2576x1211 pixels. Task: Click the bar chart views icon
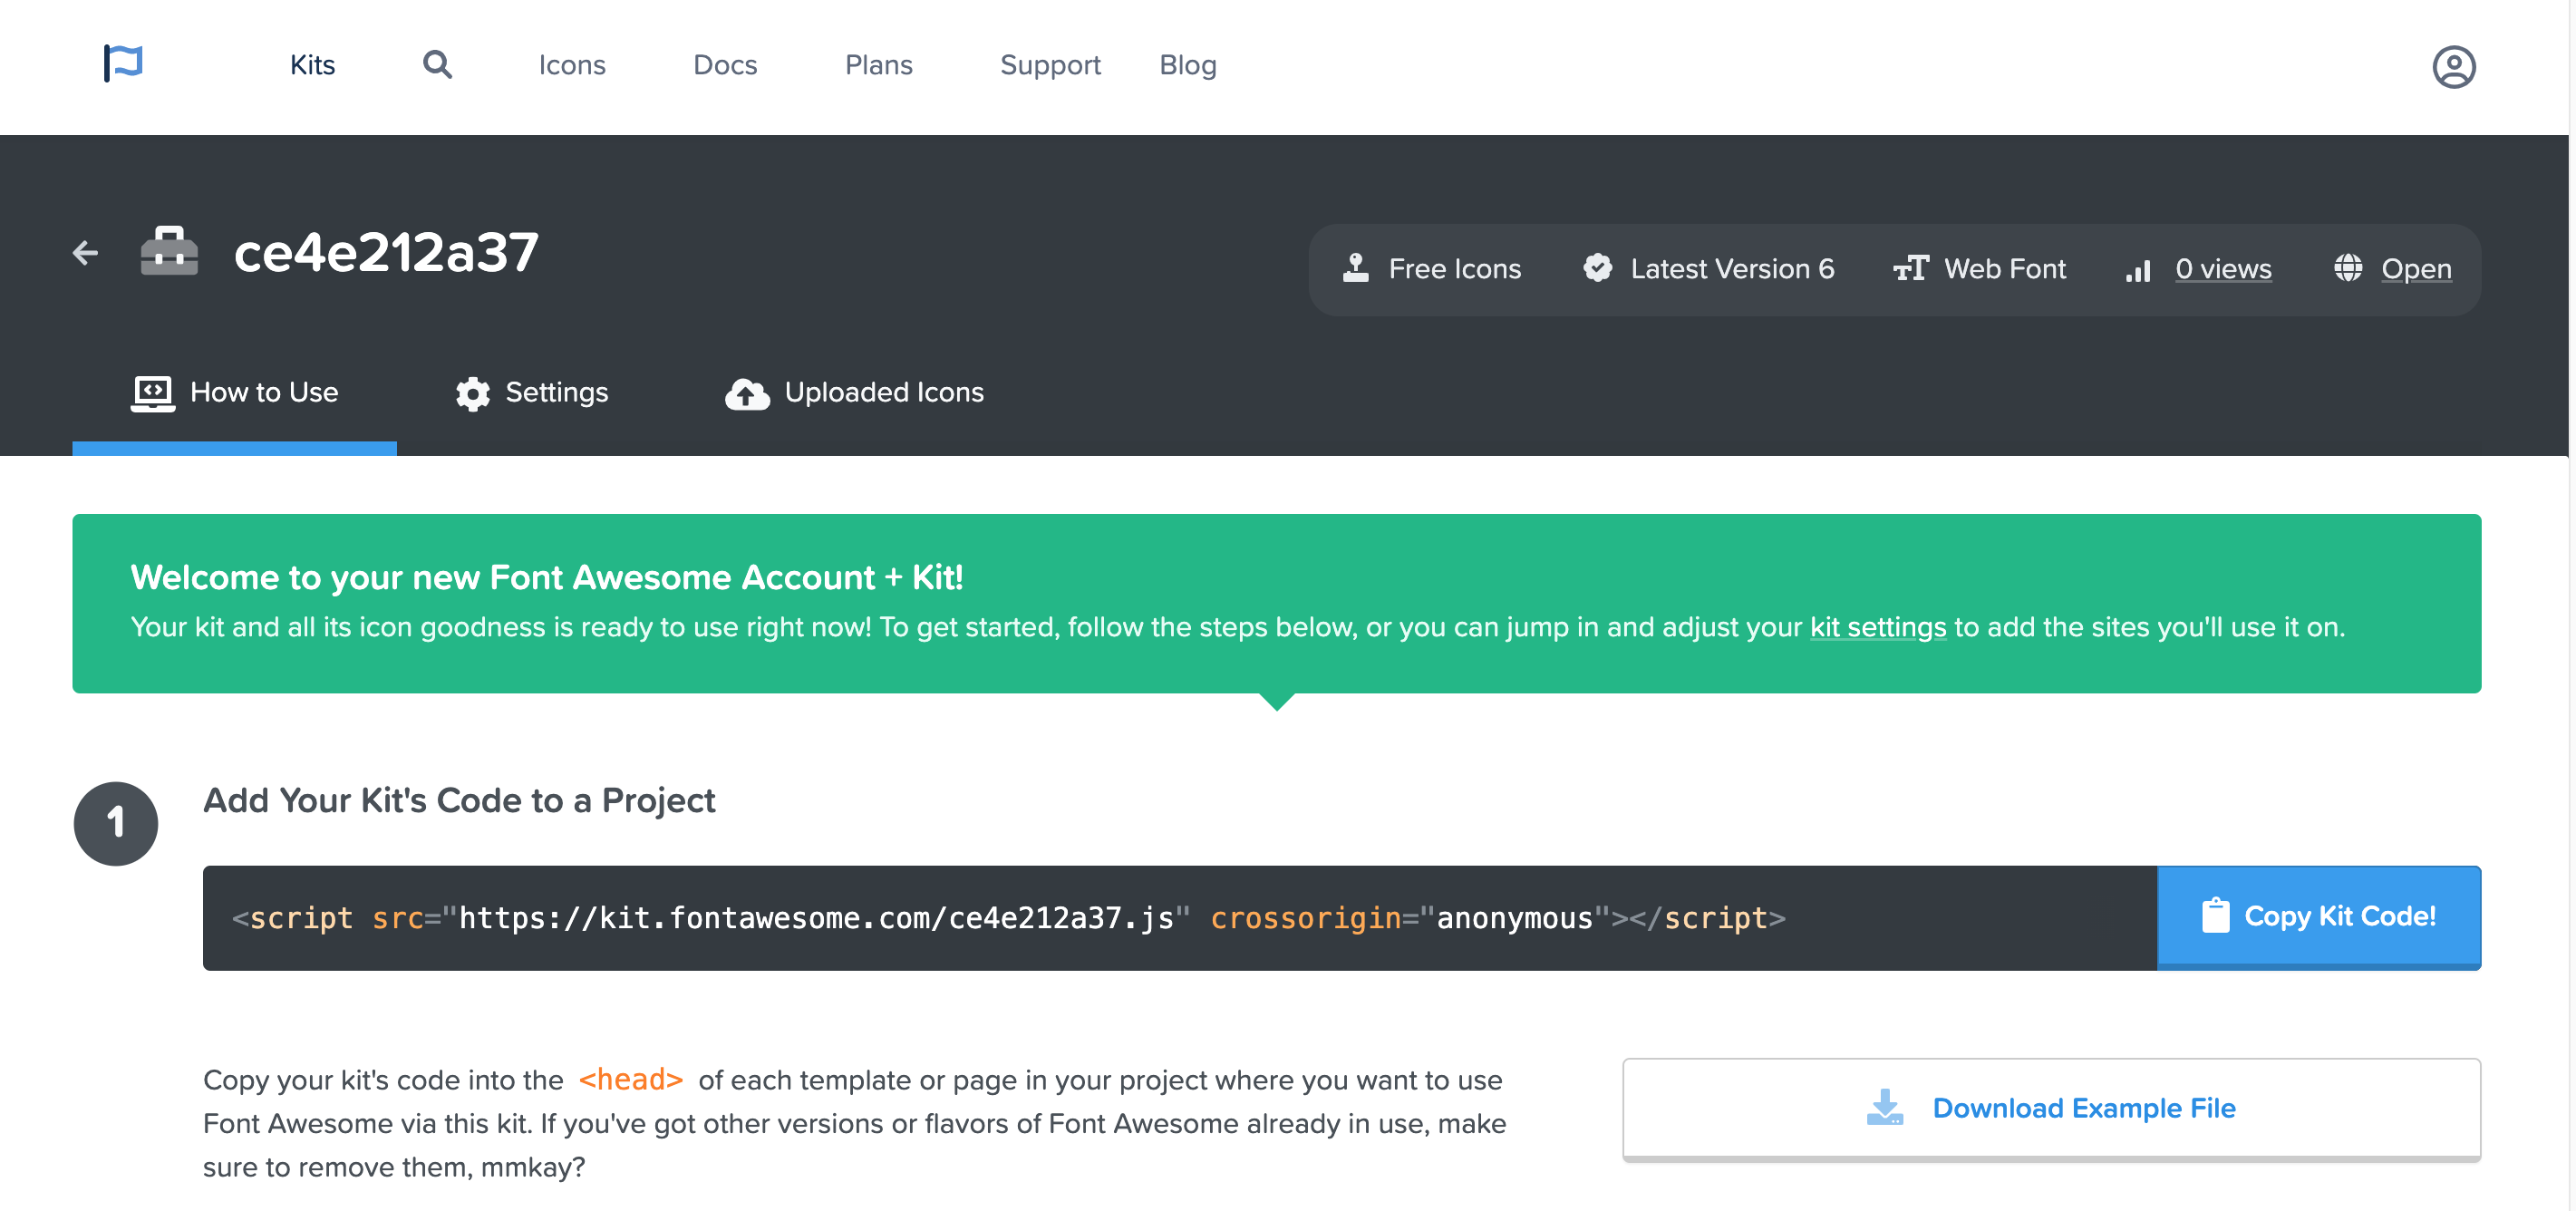point(2138,270)
